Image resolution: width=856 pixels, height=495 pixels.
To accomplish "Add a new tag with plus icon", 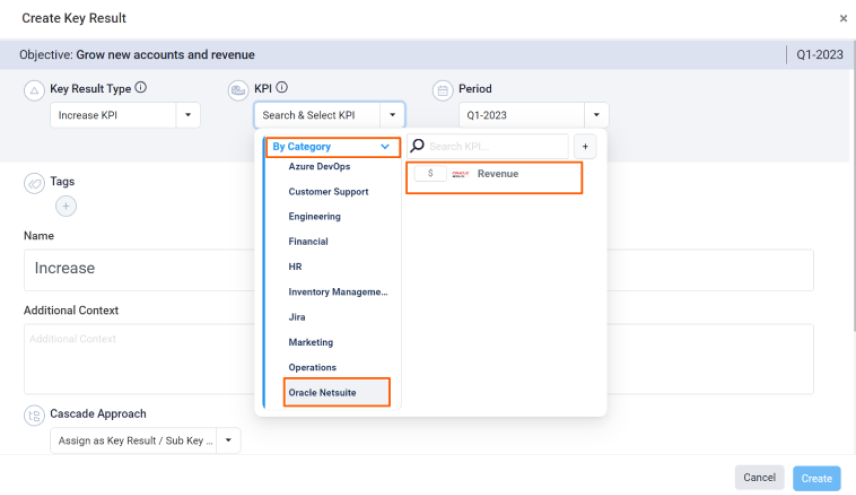I will coord(66,206).
